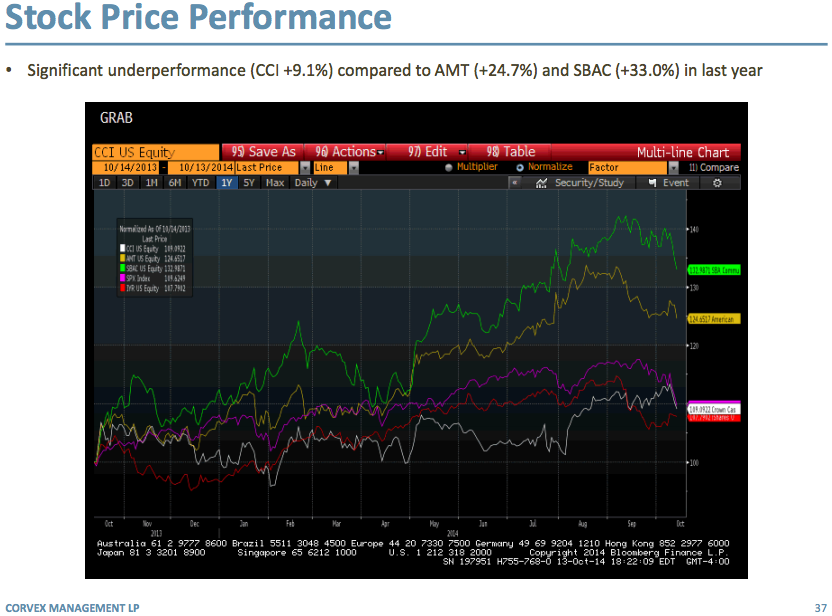
Task: Click the Save As button
Action: point(263,152)
